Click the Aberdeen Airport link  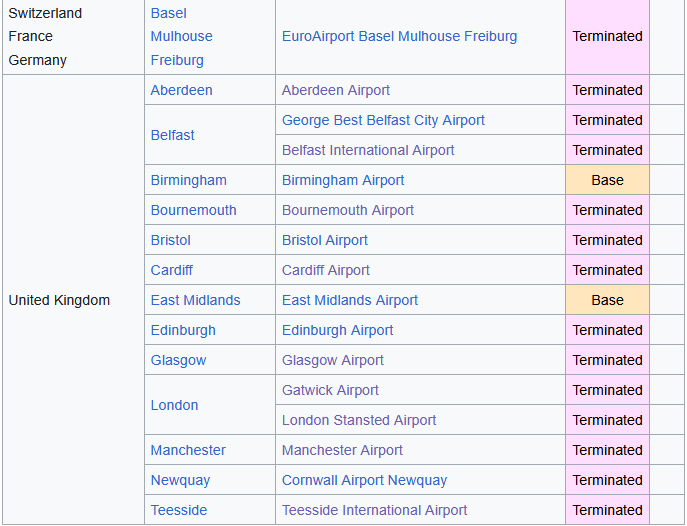[336, 90]
